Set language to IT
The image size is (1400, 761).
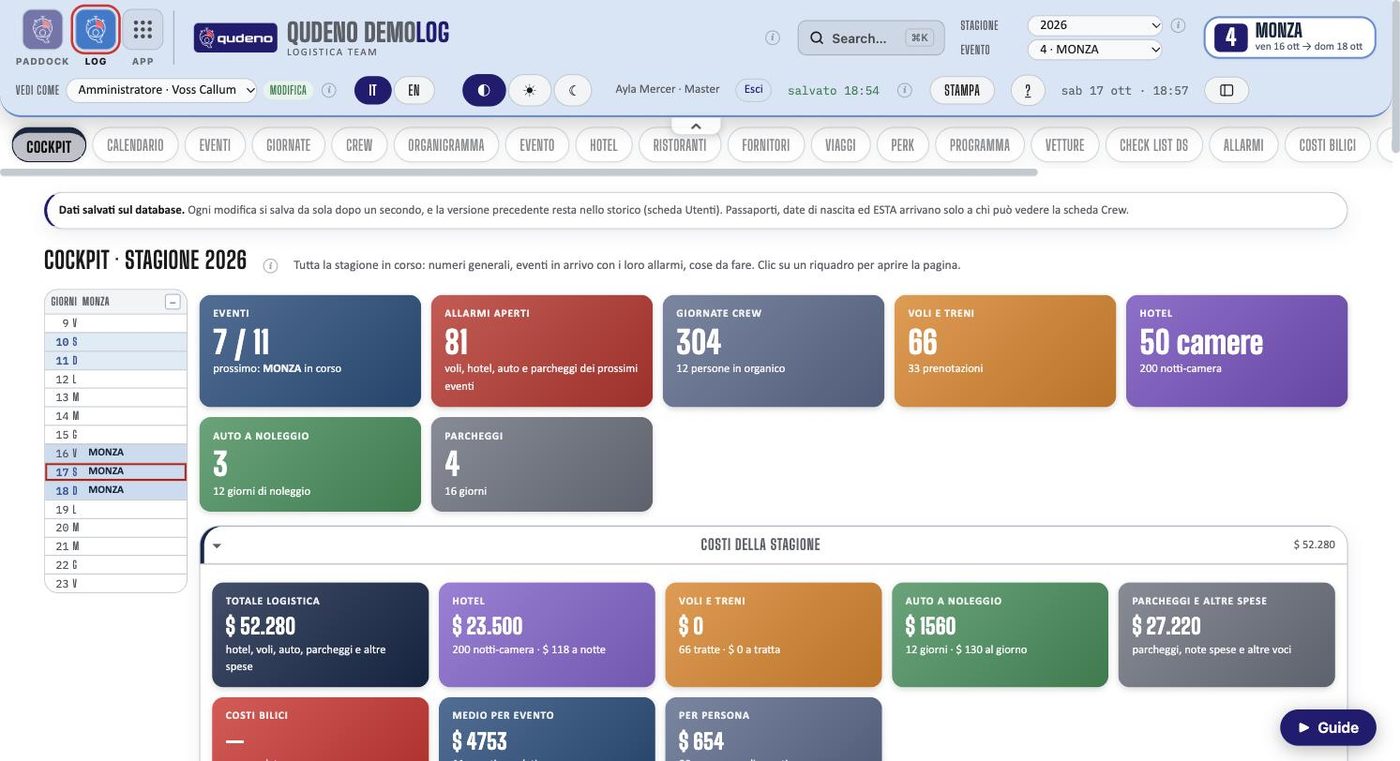[373, 90]
